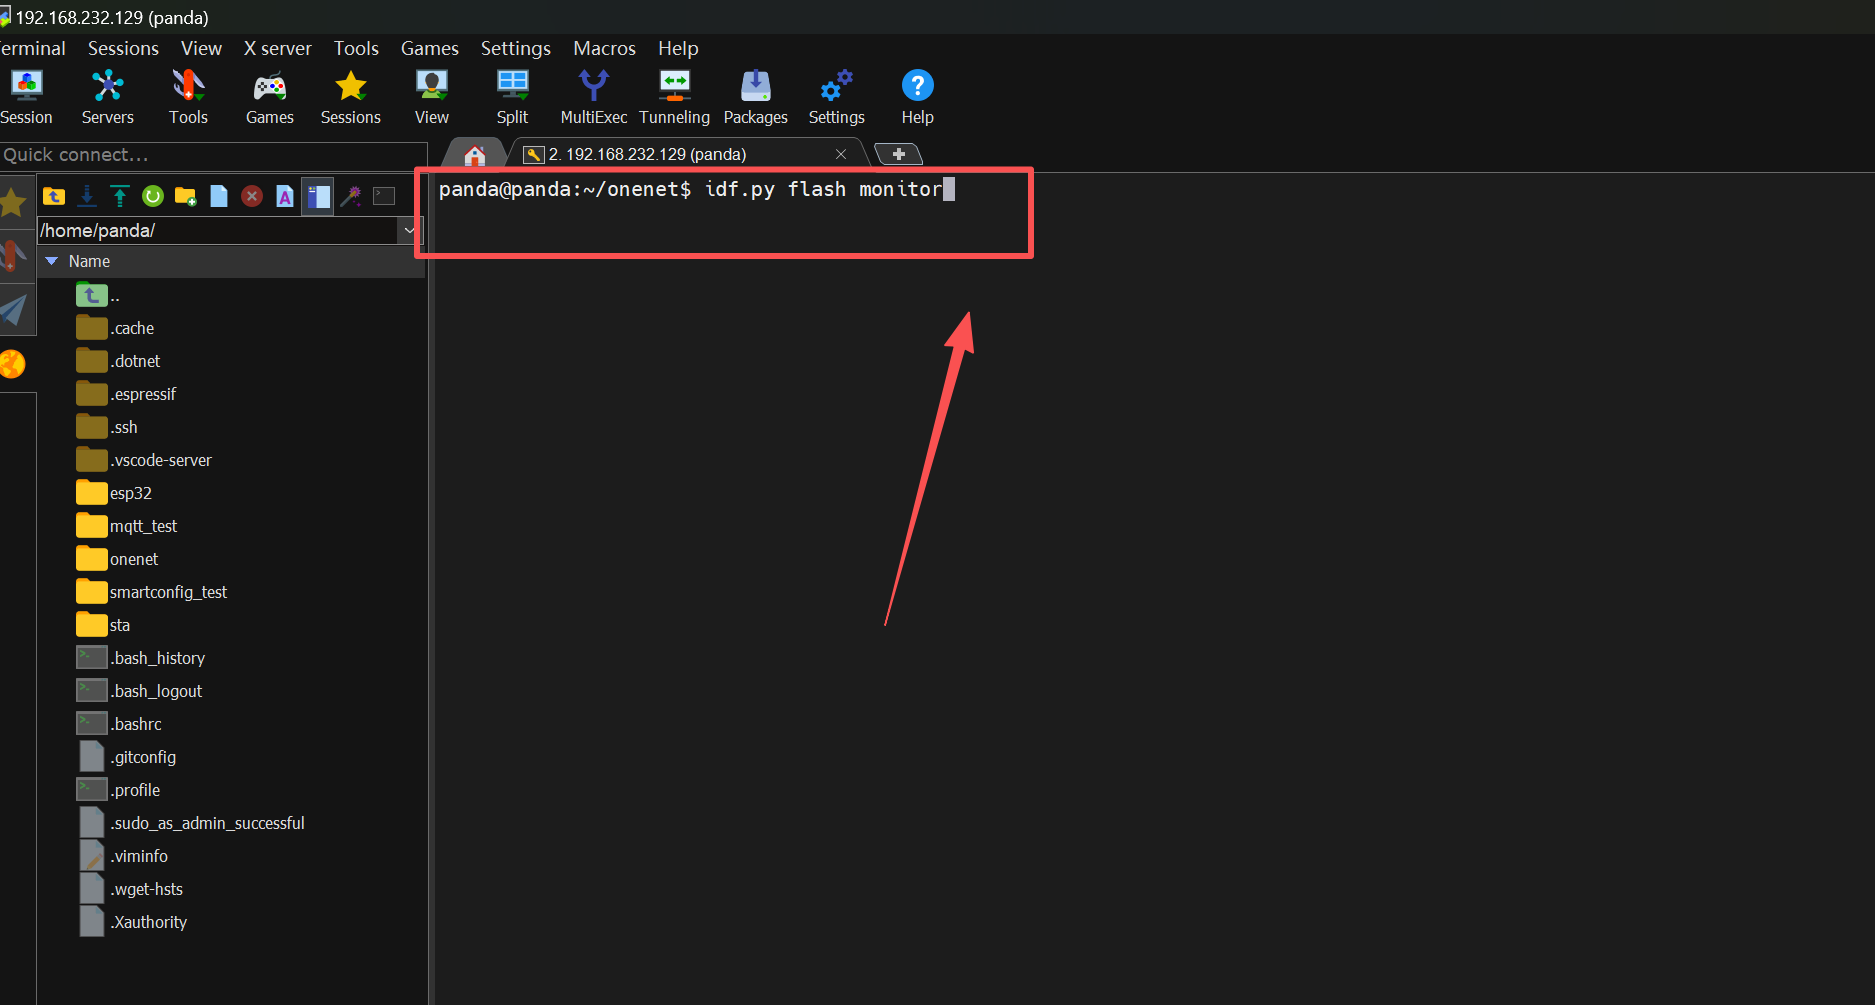
Task: Click the Name column sort triangle
Action: [52, 261]
